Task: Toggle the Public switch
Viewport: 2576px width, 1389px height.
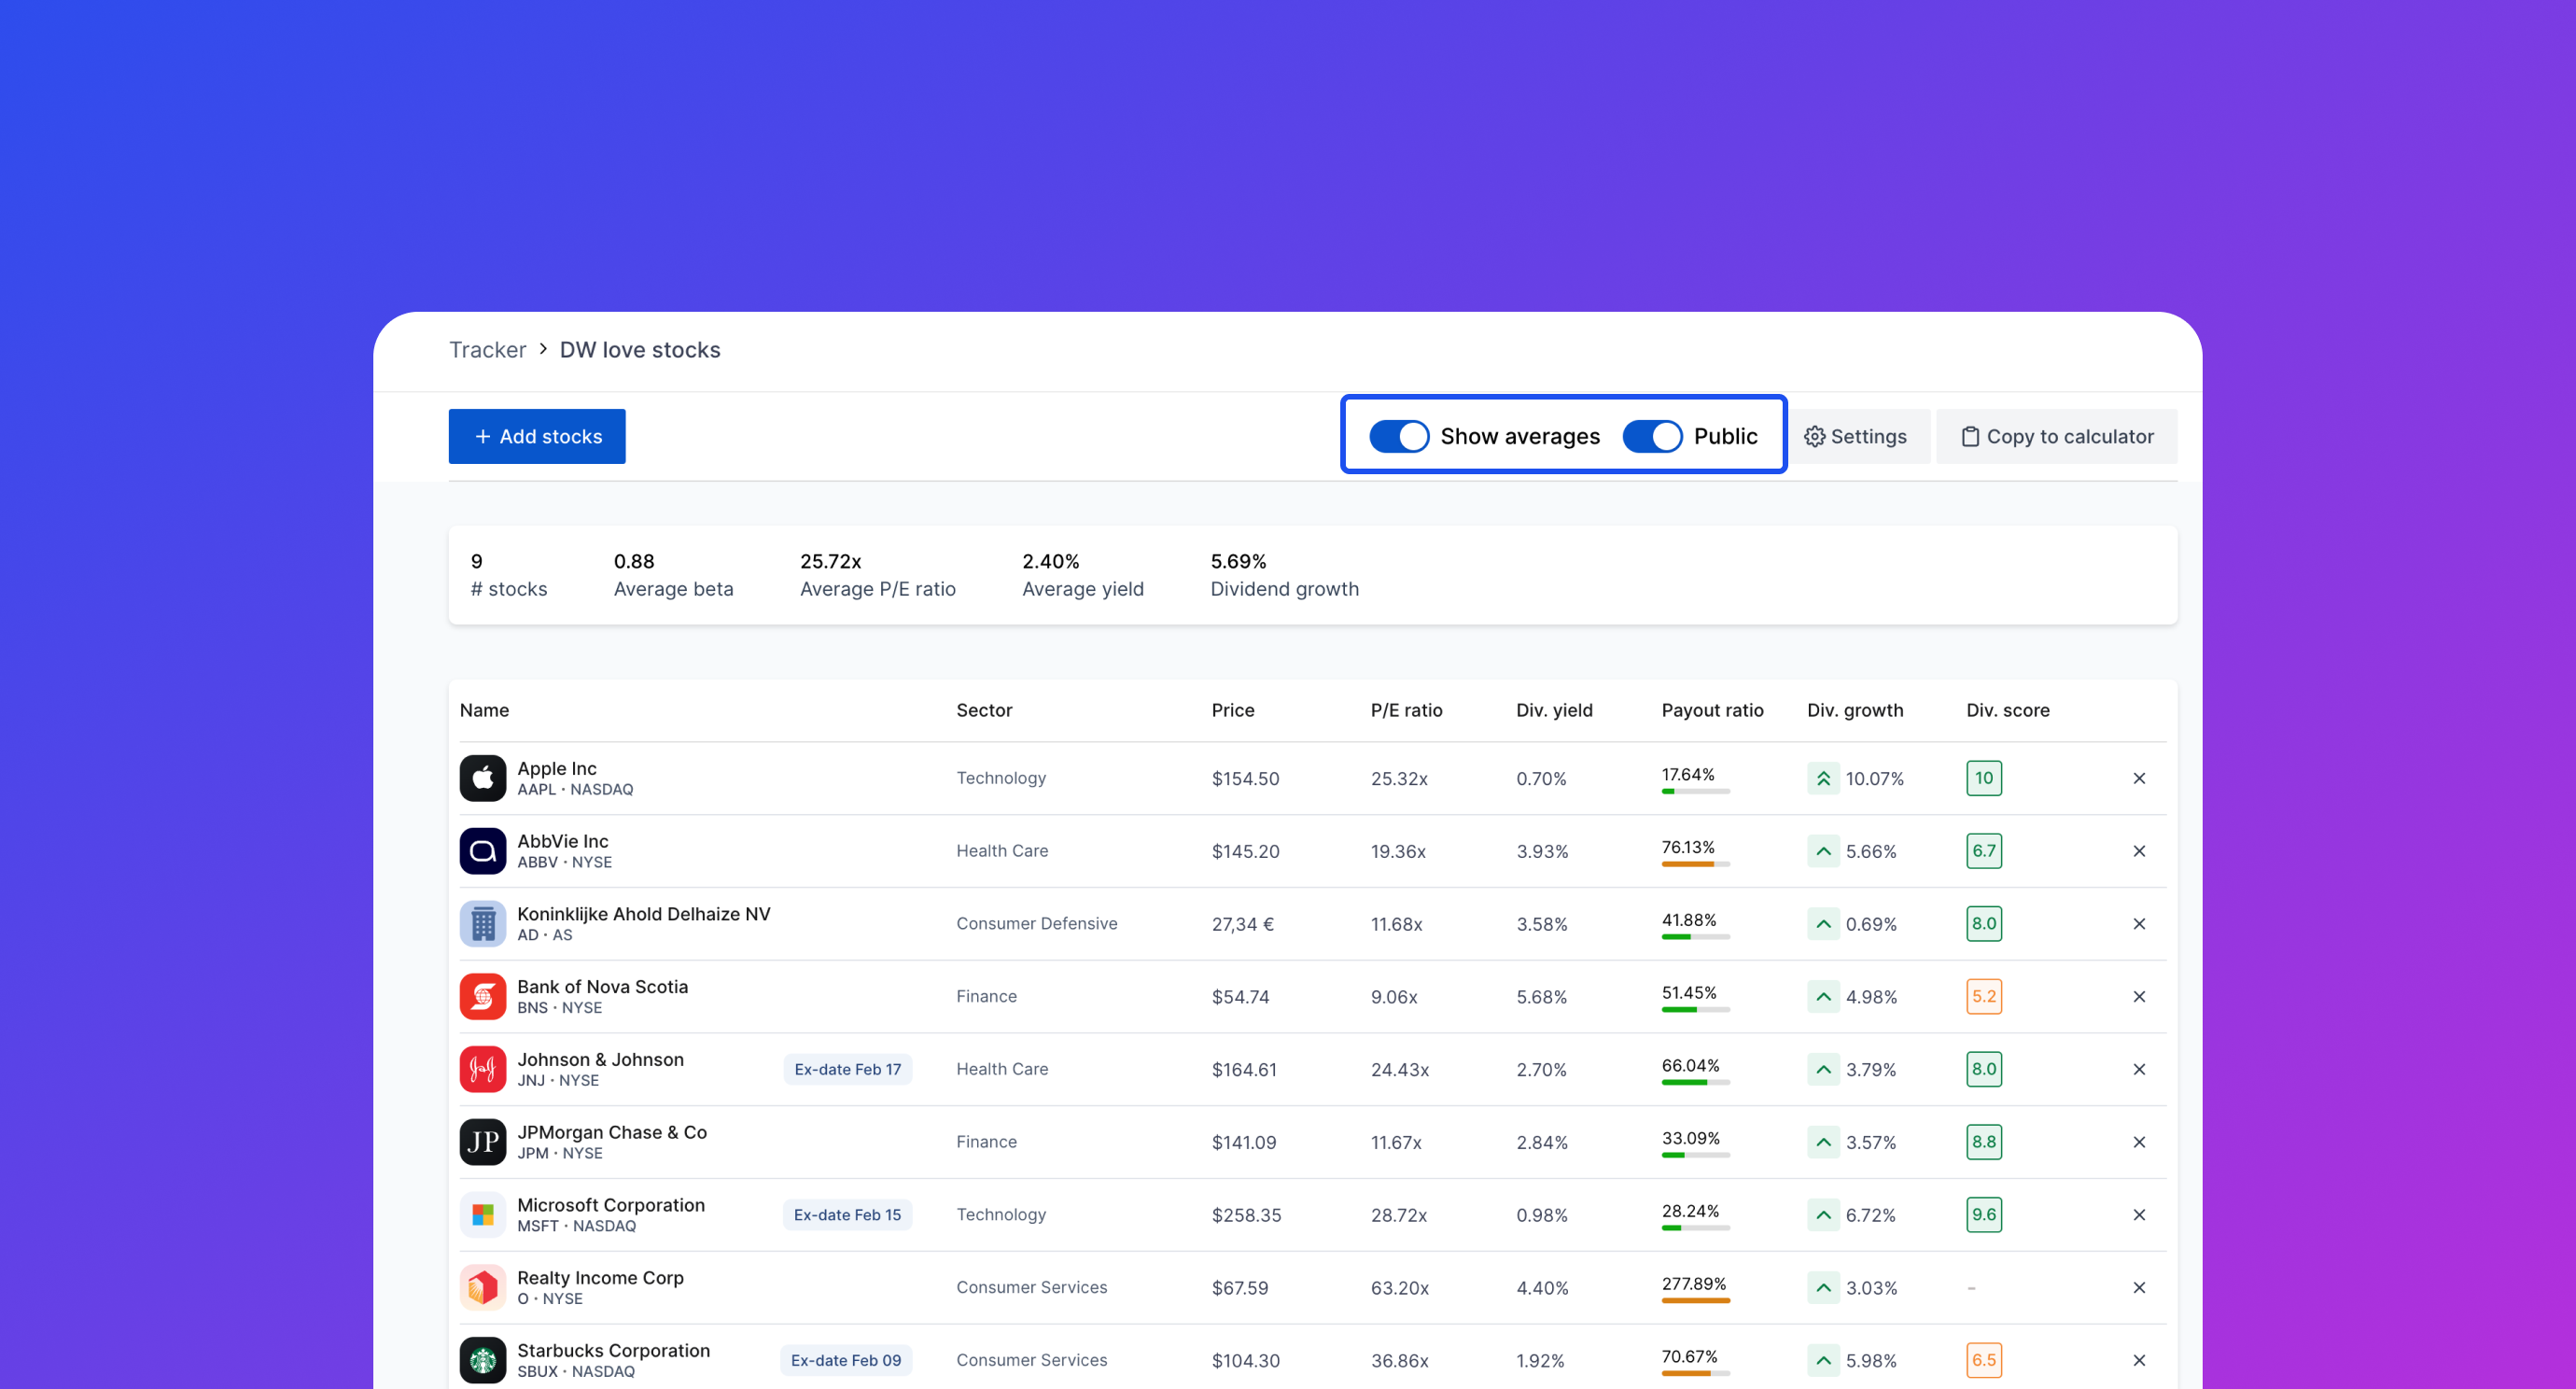Action: pos(1651,436)
